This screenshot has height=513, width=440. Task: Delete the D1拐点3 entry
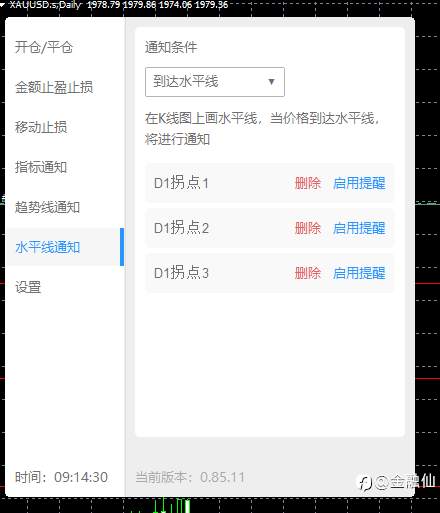click(307, 273)
